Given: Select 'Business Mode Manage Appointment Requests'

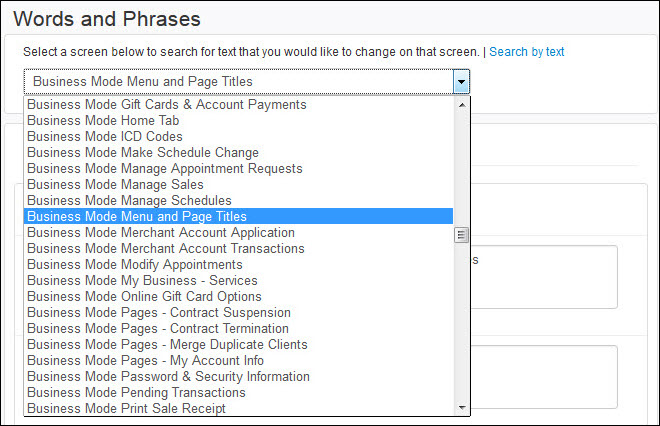Looking at the screenshot, I should tap(165, 168).
